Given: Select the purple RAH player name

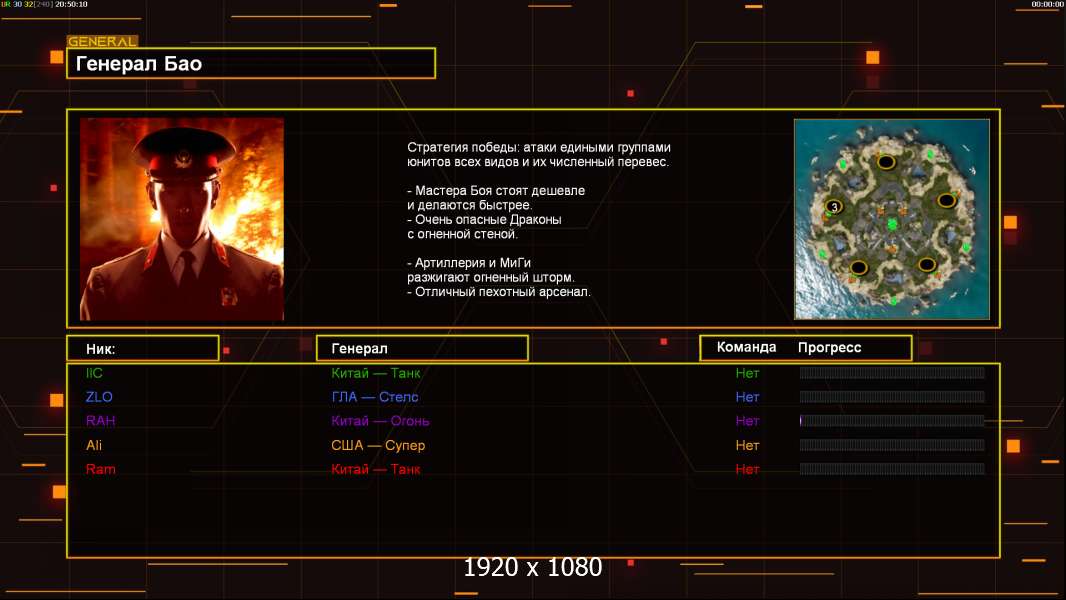Looking at the screenshot, I should 100,421.
